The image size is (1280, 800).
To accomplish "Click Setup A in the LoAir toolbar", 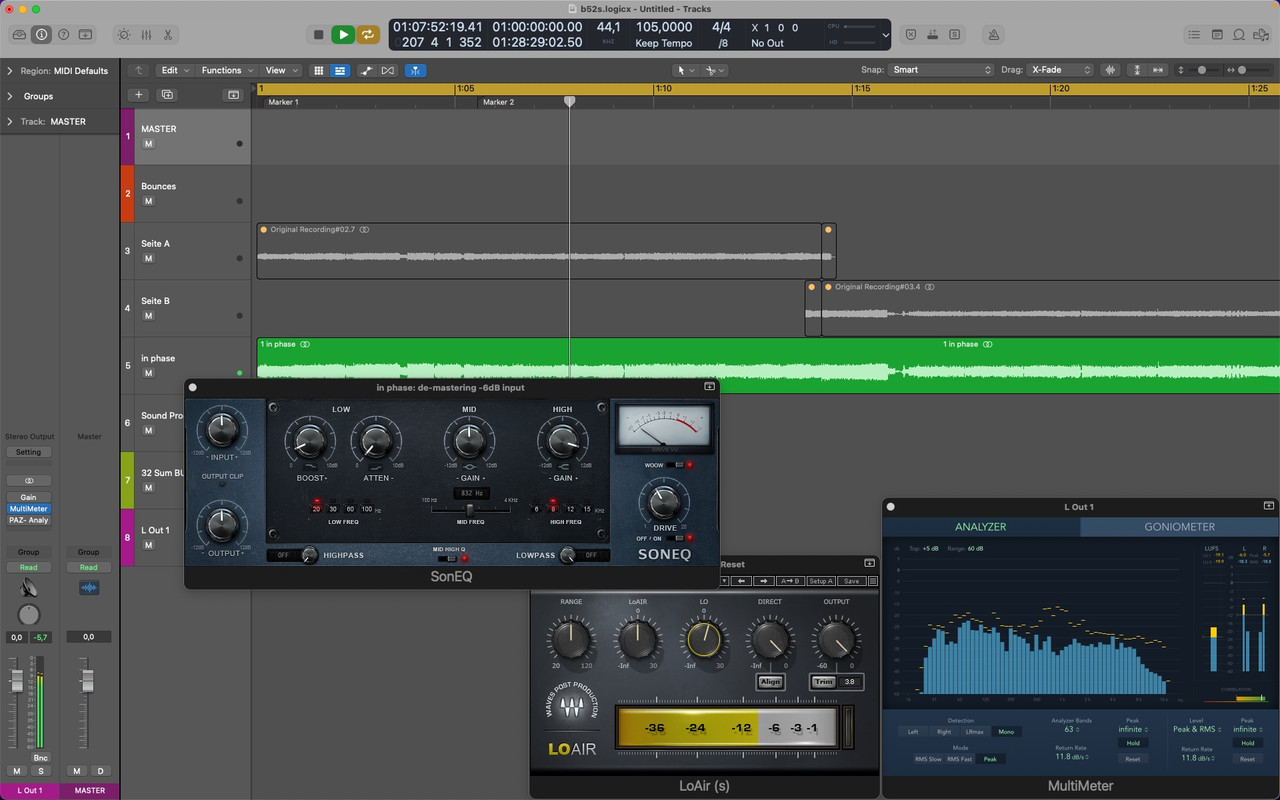I will tap(821, 581).
